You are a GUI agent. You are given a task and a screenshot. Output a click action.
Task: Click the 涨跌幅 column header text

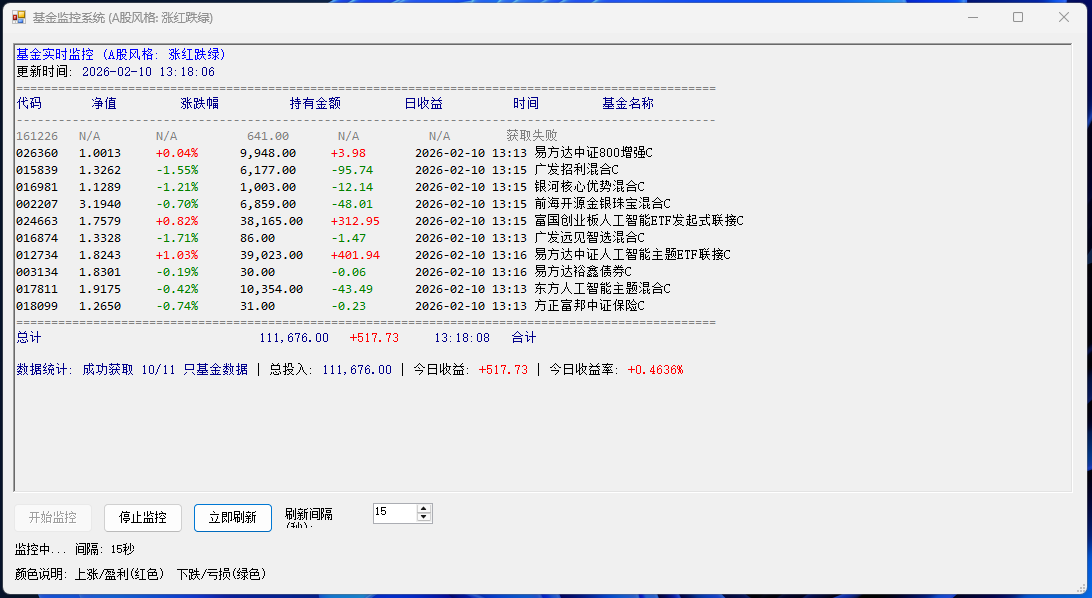[x=199, y=103]
